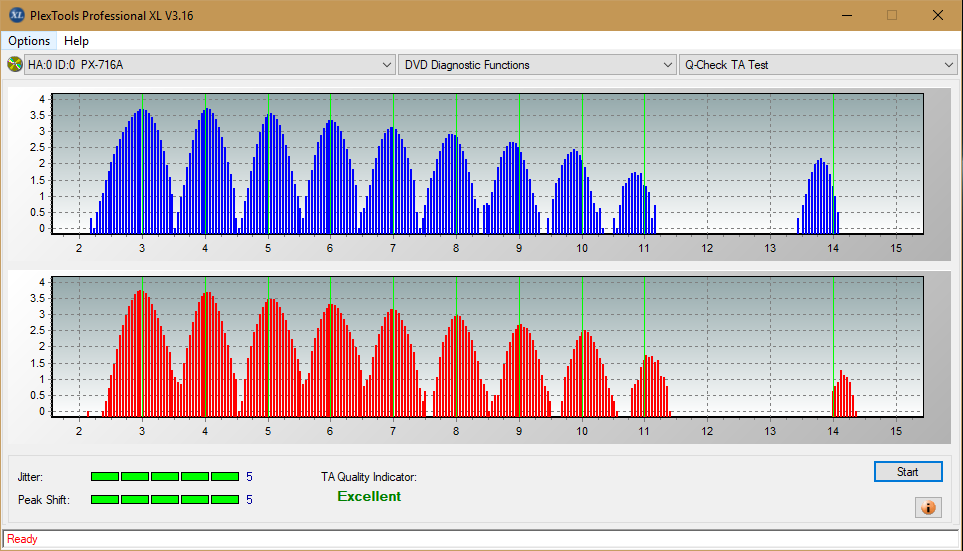Maximize the PlexTools window
This screenshot has height=551, width=963.
pos(892,15)
